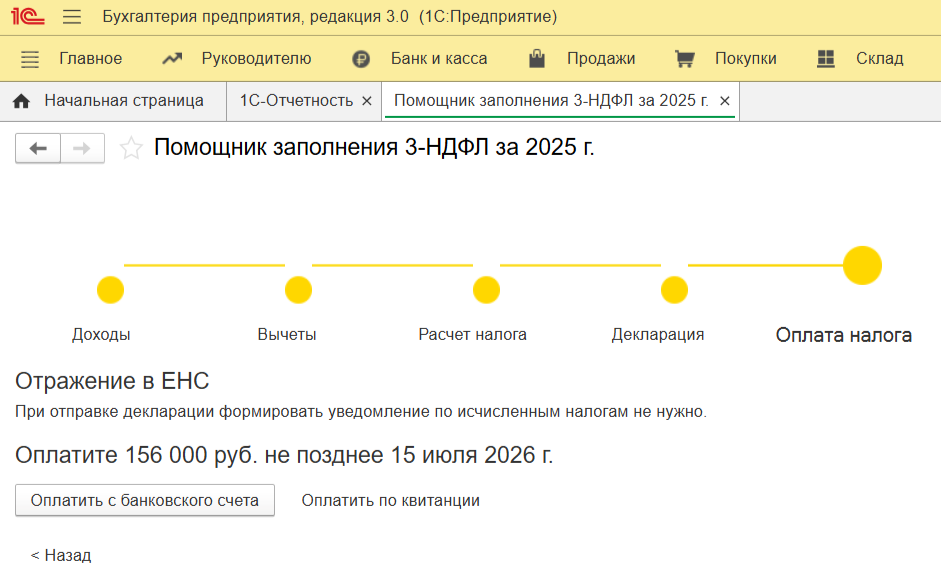The height and width of the screenshot is (576, 941).
Task: Close the Помощник заполнения 3-НДФЛ tab
Action: click(725, 101)
